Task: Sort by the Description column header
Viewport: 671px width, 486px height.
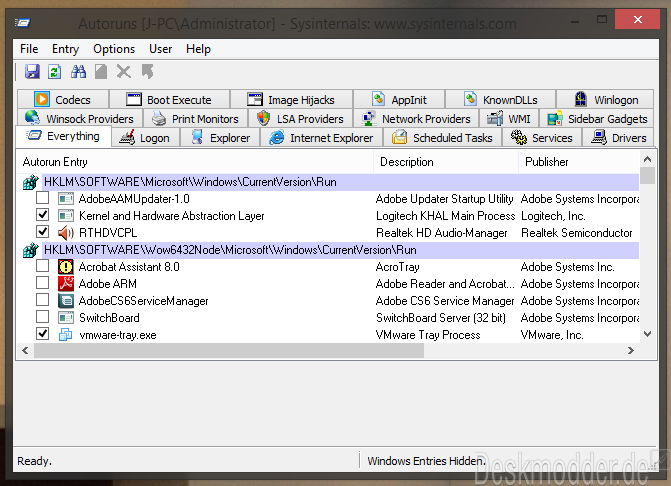Action: click(446, 162)
